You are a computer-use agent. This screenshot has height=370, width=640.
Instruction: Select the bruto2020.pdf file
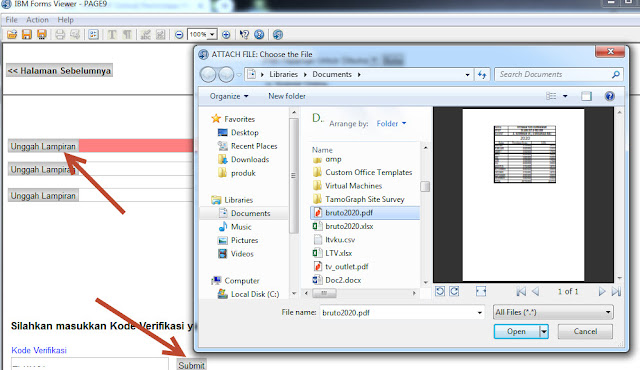tap(365, 213)
